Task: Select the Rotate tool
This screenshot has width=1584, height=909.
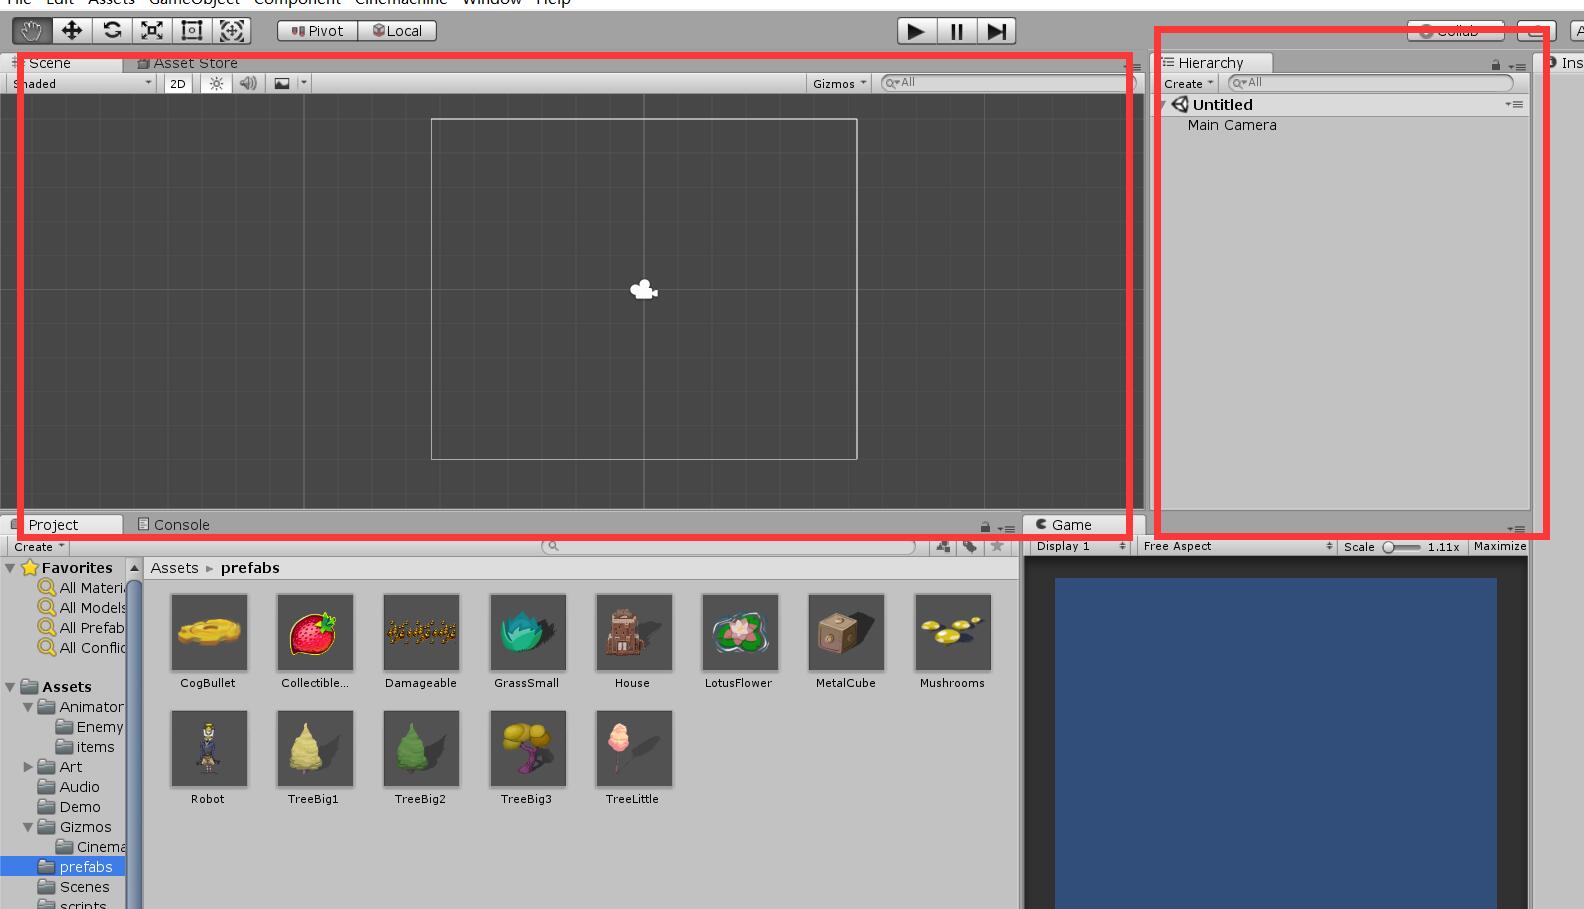Action: (x=112, y=31)
